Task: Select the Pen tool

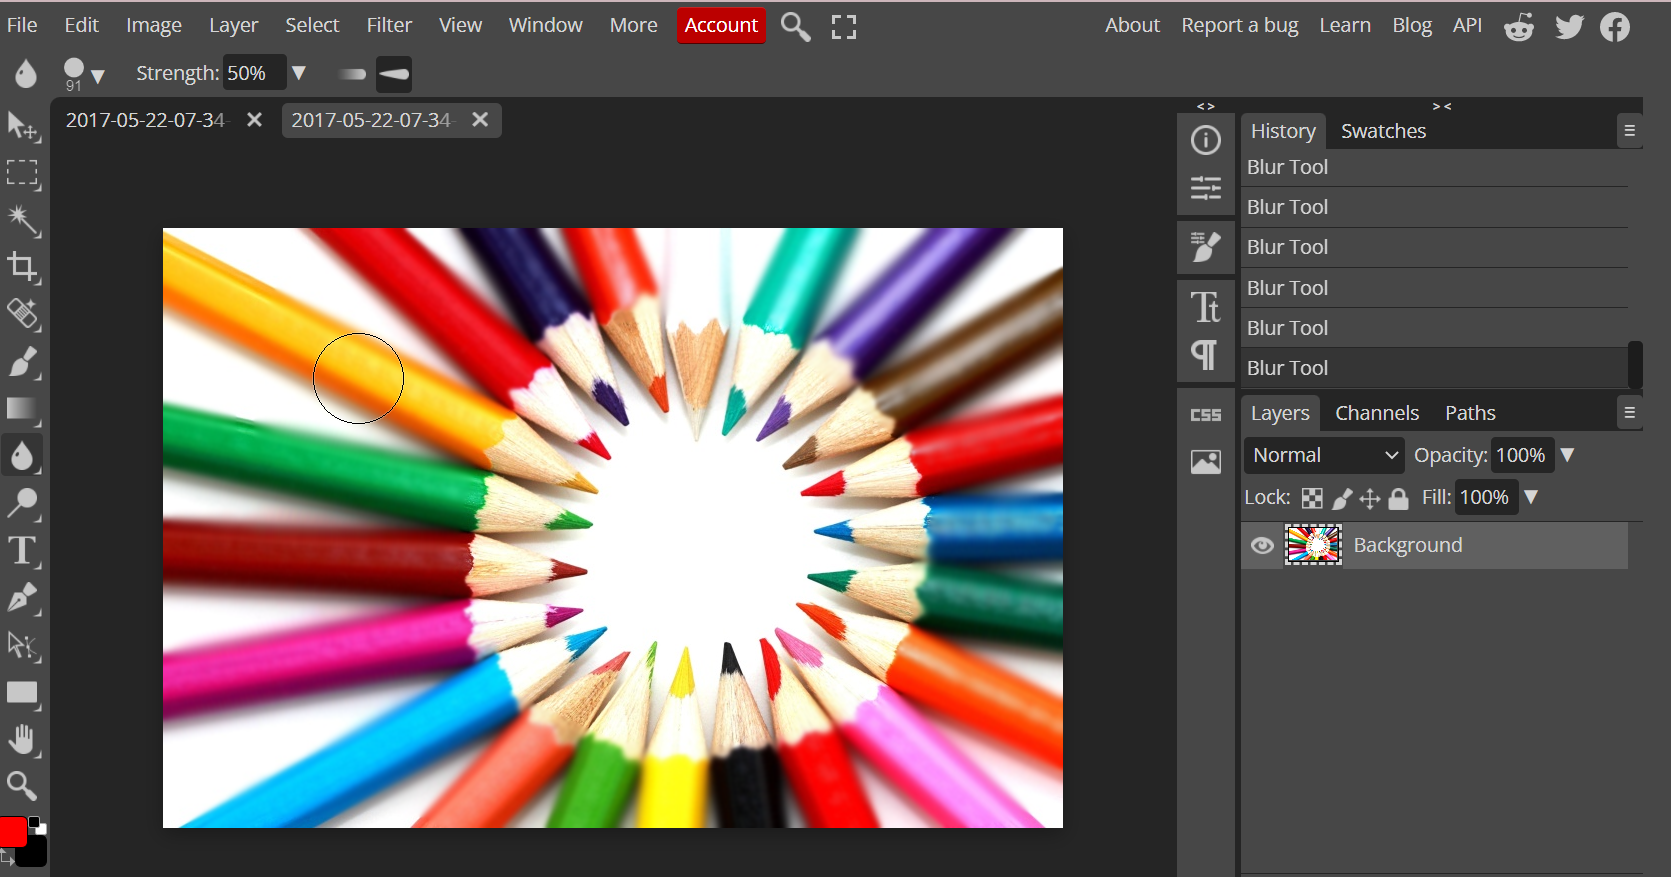Action: coord(22,598)
